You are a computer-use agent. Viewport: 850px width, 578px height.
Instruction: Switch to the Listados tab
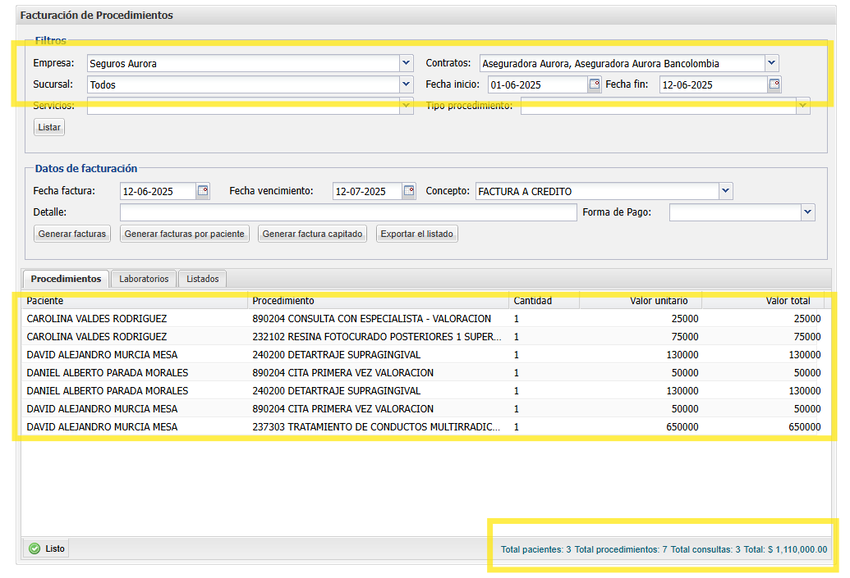pos(203,279)
